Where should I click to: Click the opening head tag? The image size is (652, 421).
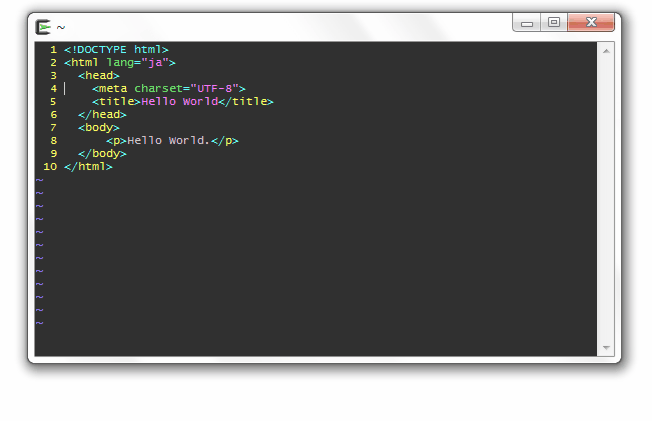tap(99, 75)
